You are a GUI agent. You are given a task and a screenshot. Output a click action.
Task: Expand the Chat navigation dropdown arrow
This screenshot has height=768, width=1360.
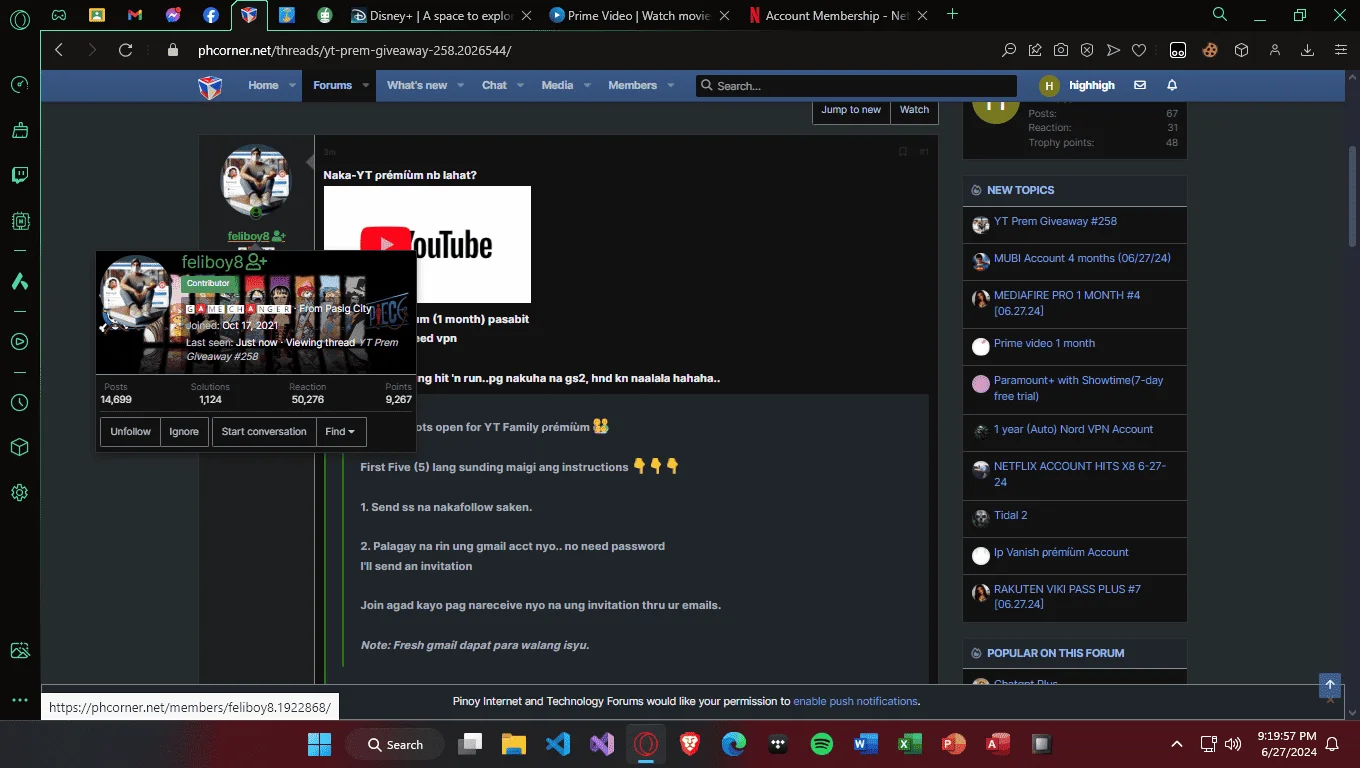click(521, 86)
